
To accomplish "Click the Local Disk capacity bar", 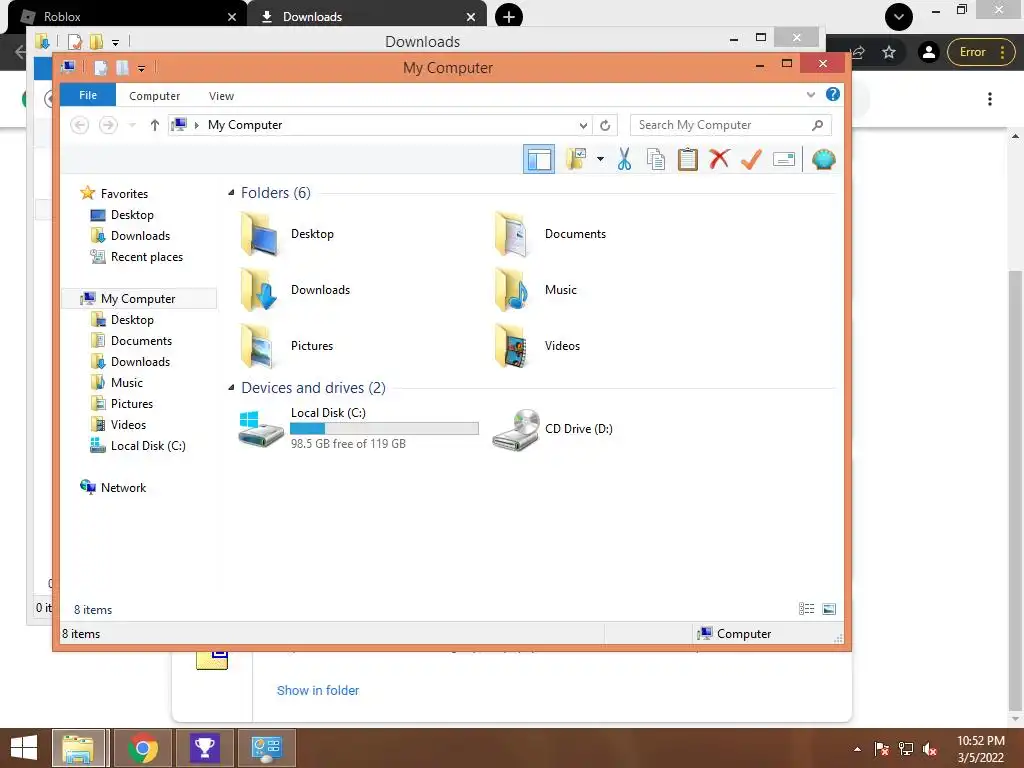I will pos(384,428).
